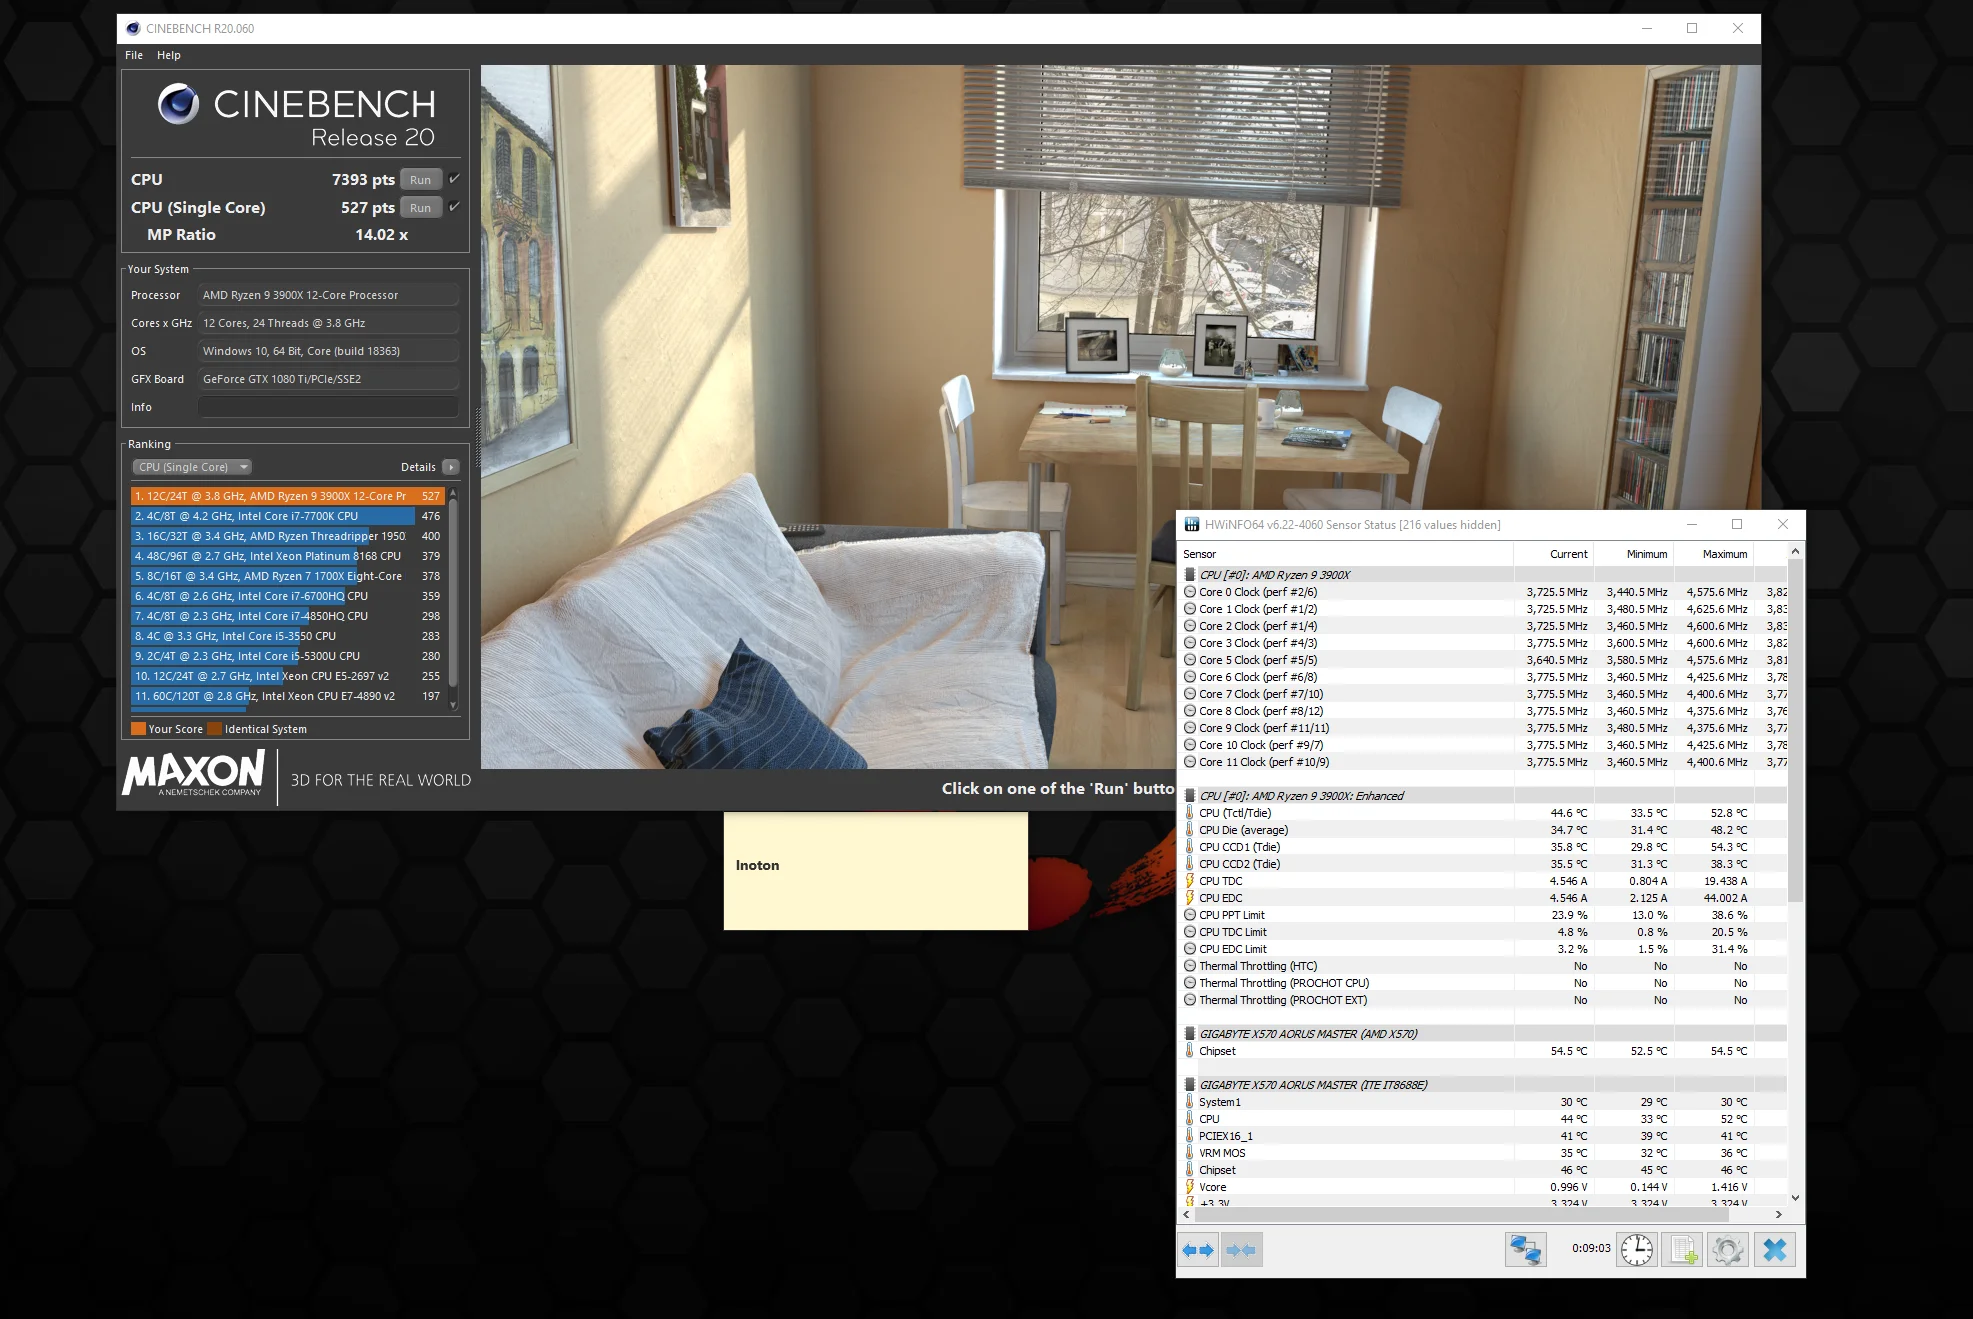Toggle the CPU Single Core checkbox
This screenshot has height=1319, width=1973.
coord(454,206)
